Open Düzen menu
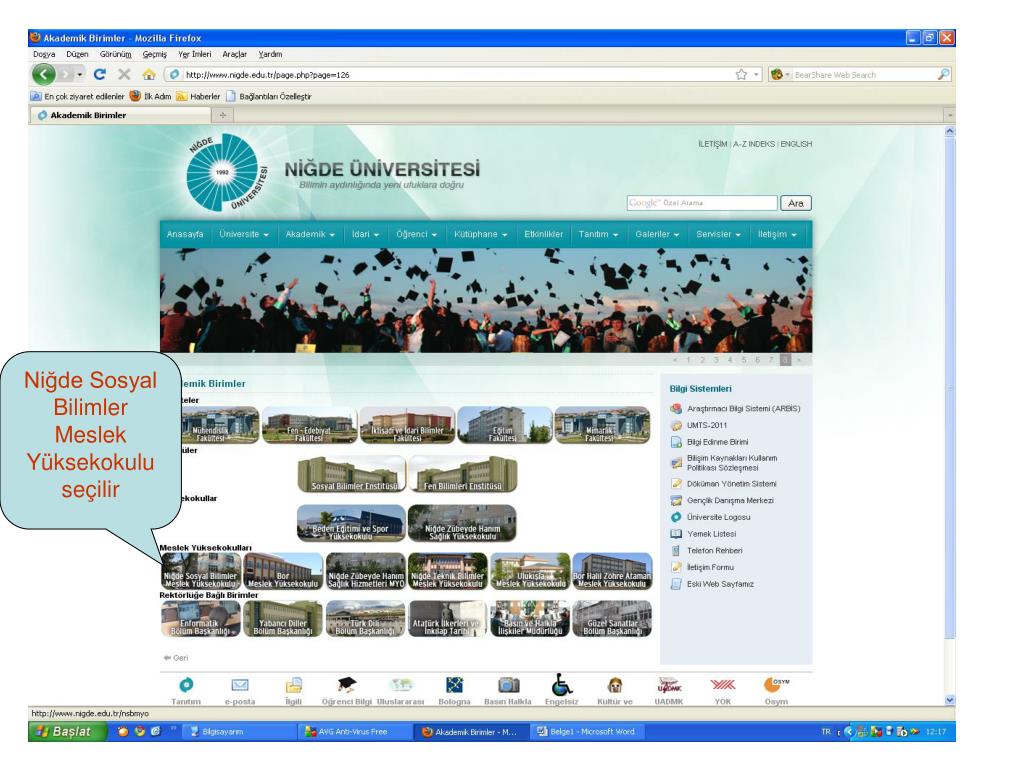Image resolution: width=1024 pixels, height=768 pixels. pyautogui.click(x=77, y=54)
